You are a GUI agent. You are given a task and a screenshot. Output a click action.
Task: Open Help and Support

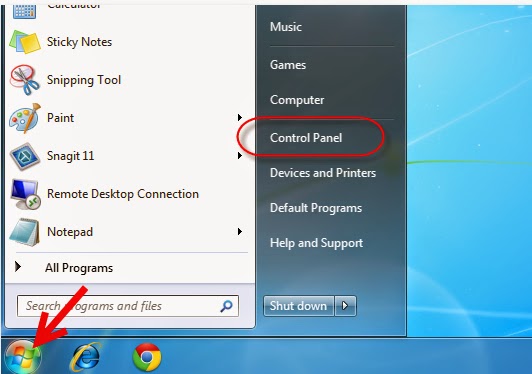(x=316, y=243)
